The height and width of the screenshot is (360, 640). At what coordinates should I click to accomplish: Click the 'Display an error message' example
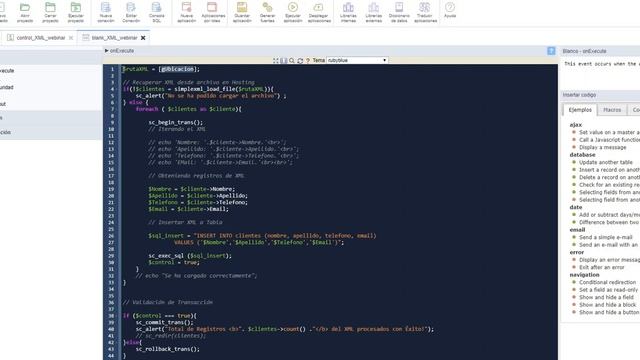tap(609, 260)
